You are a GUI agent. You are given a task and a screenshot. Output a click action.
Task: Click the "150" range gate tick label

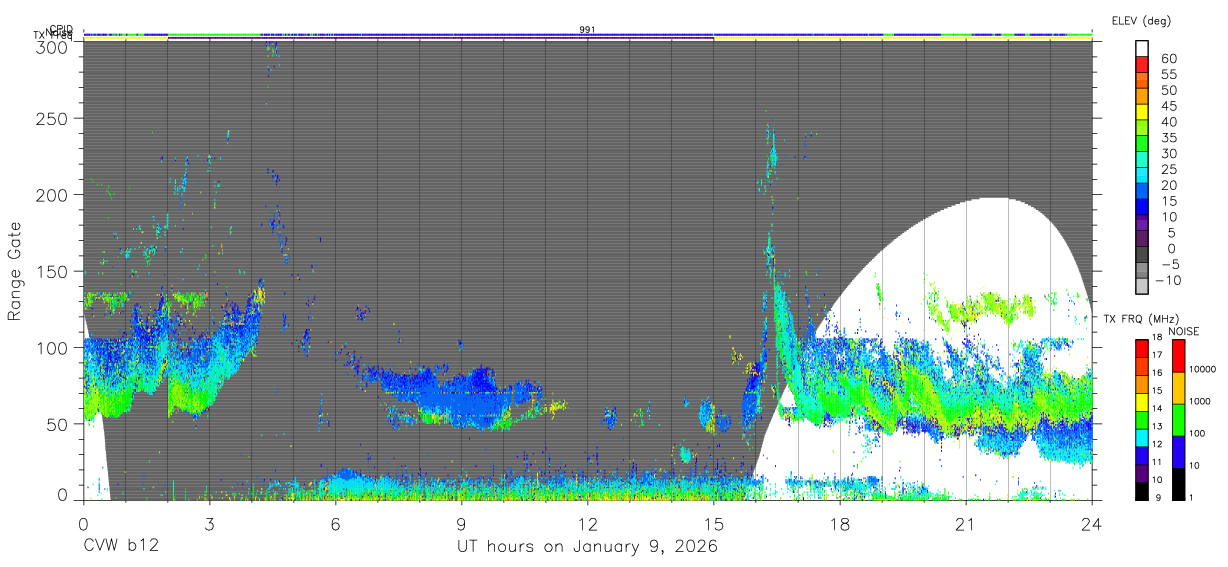coord(54,271)
